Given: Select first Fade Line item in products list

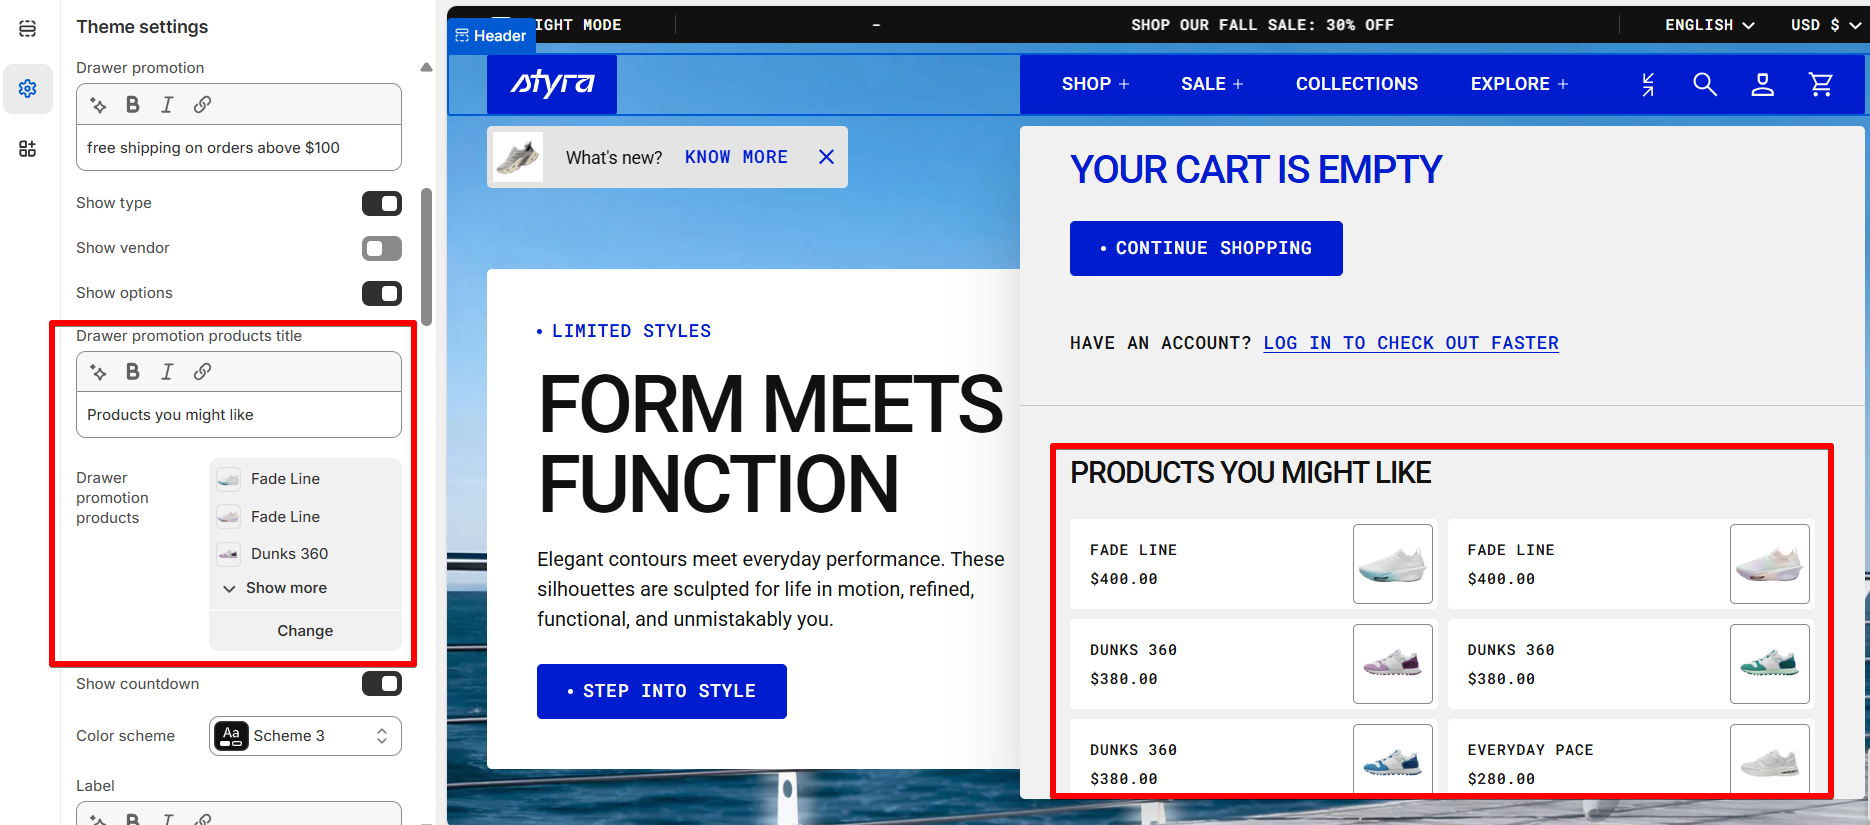Looking at the screenshot, I should (x=306, y=479).
